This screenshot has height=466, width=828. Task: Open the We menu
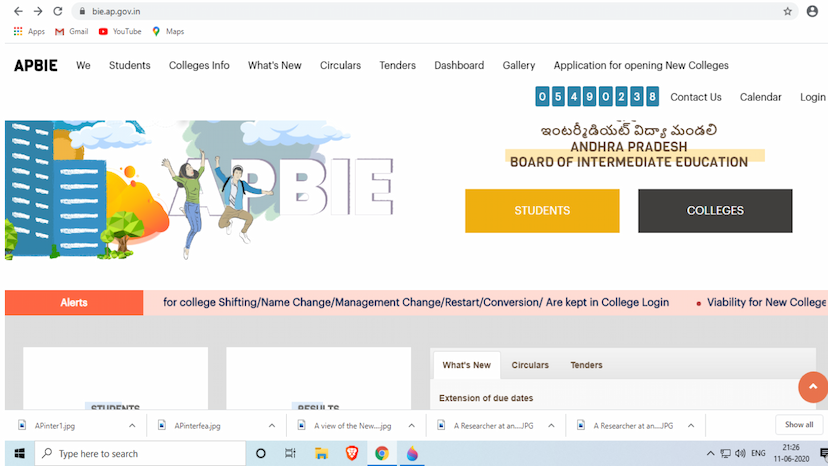(83, 66)
